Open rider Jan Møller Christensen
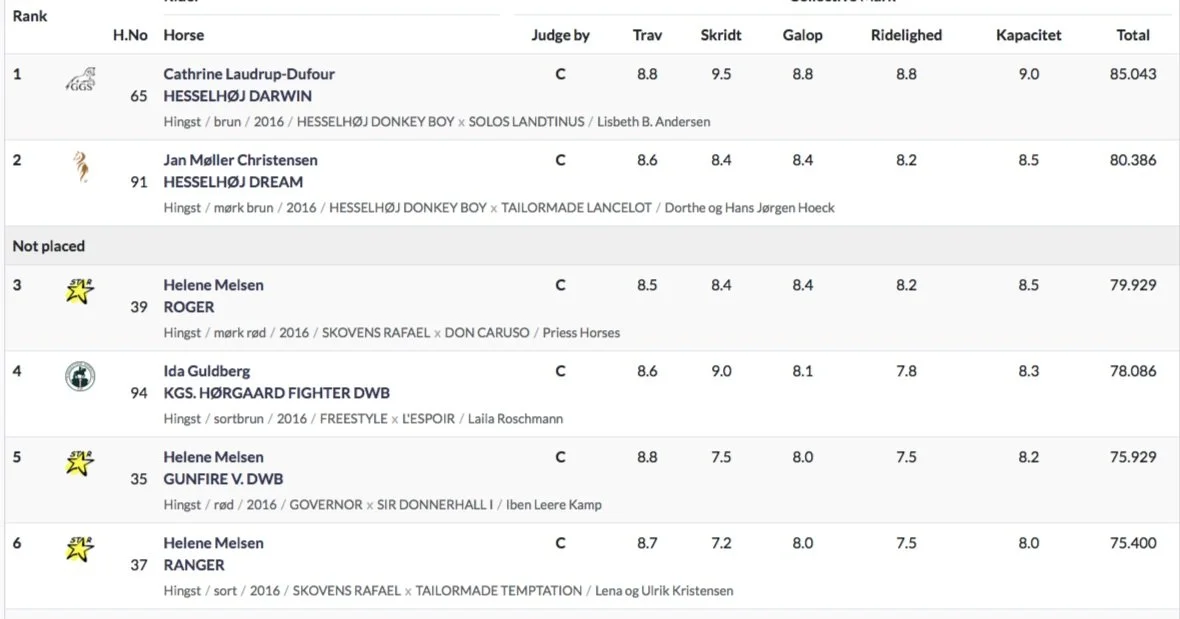 tap(241, 159)
